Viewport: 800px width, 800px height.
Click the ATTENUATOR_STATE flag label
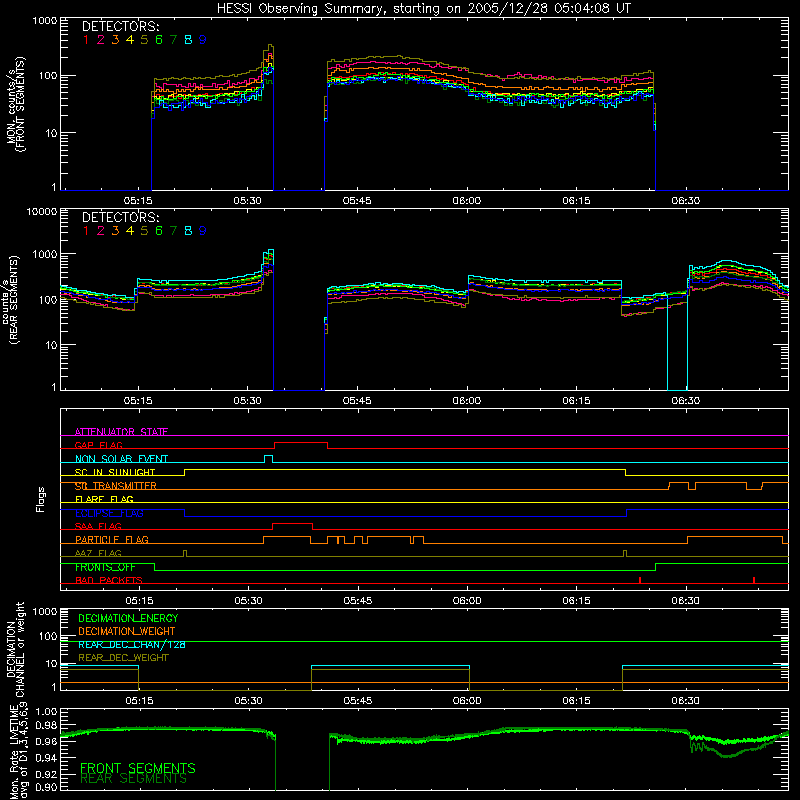click(x=121, y=432)
